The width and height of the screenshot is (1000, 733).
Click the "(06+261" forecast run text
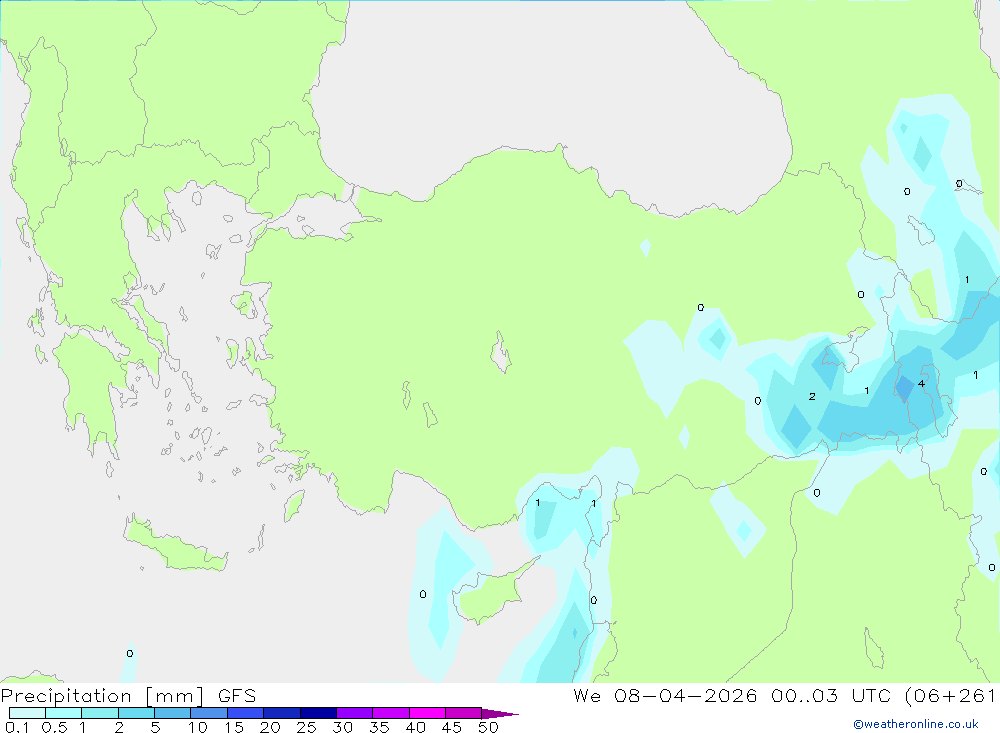click(950, 695)
